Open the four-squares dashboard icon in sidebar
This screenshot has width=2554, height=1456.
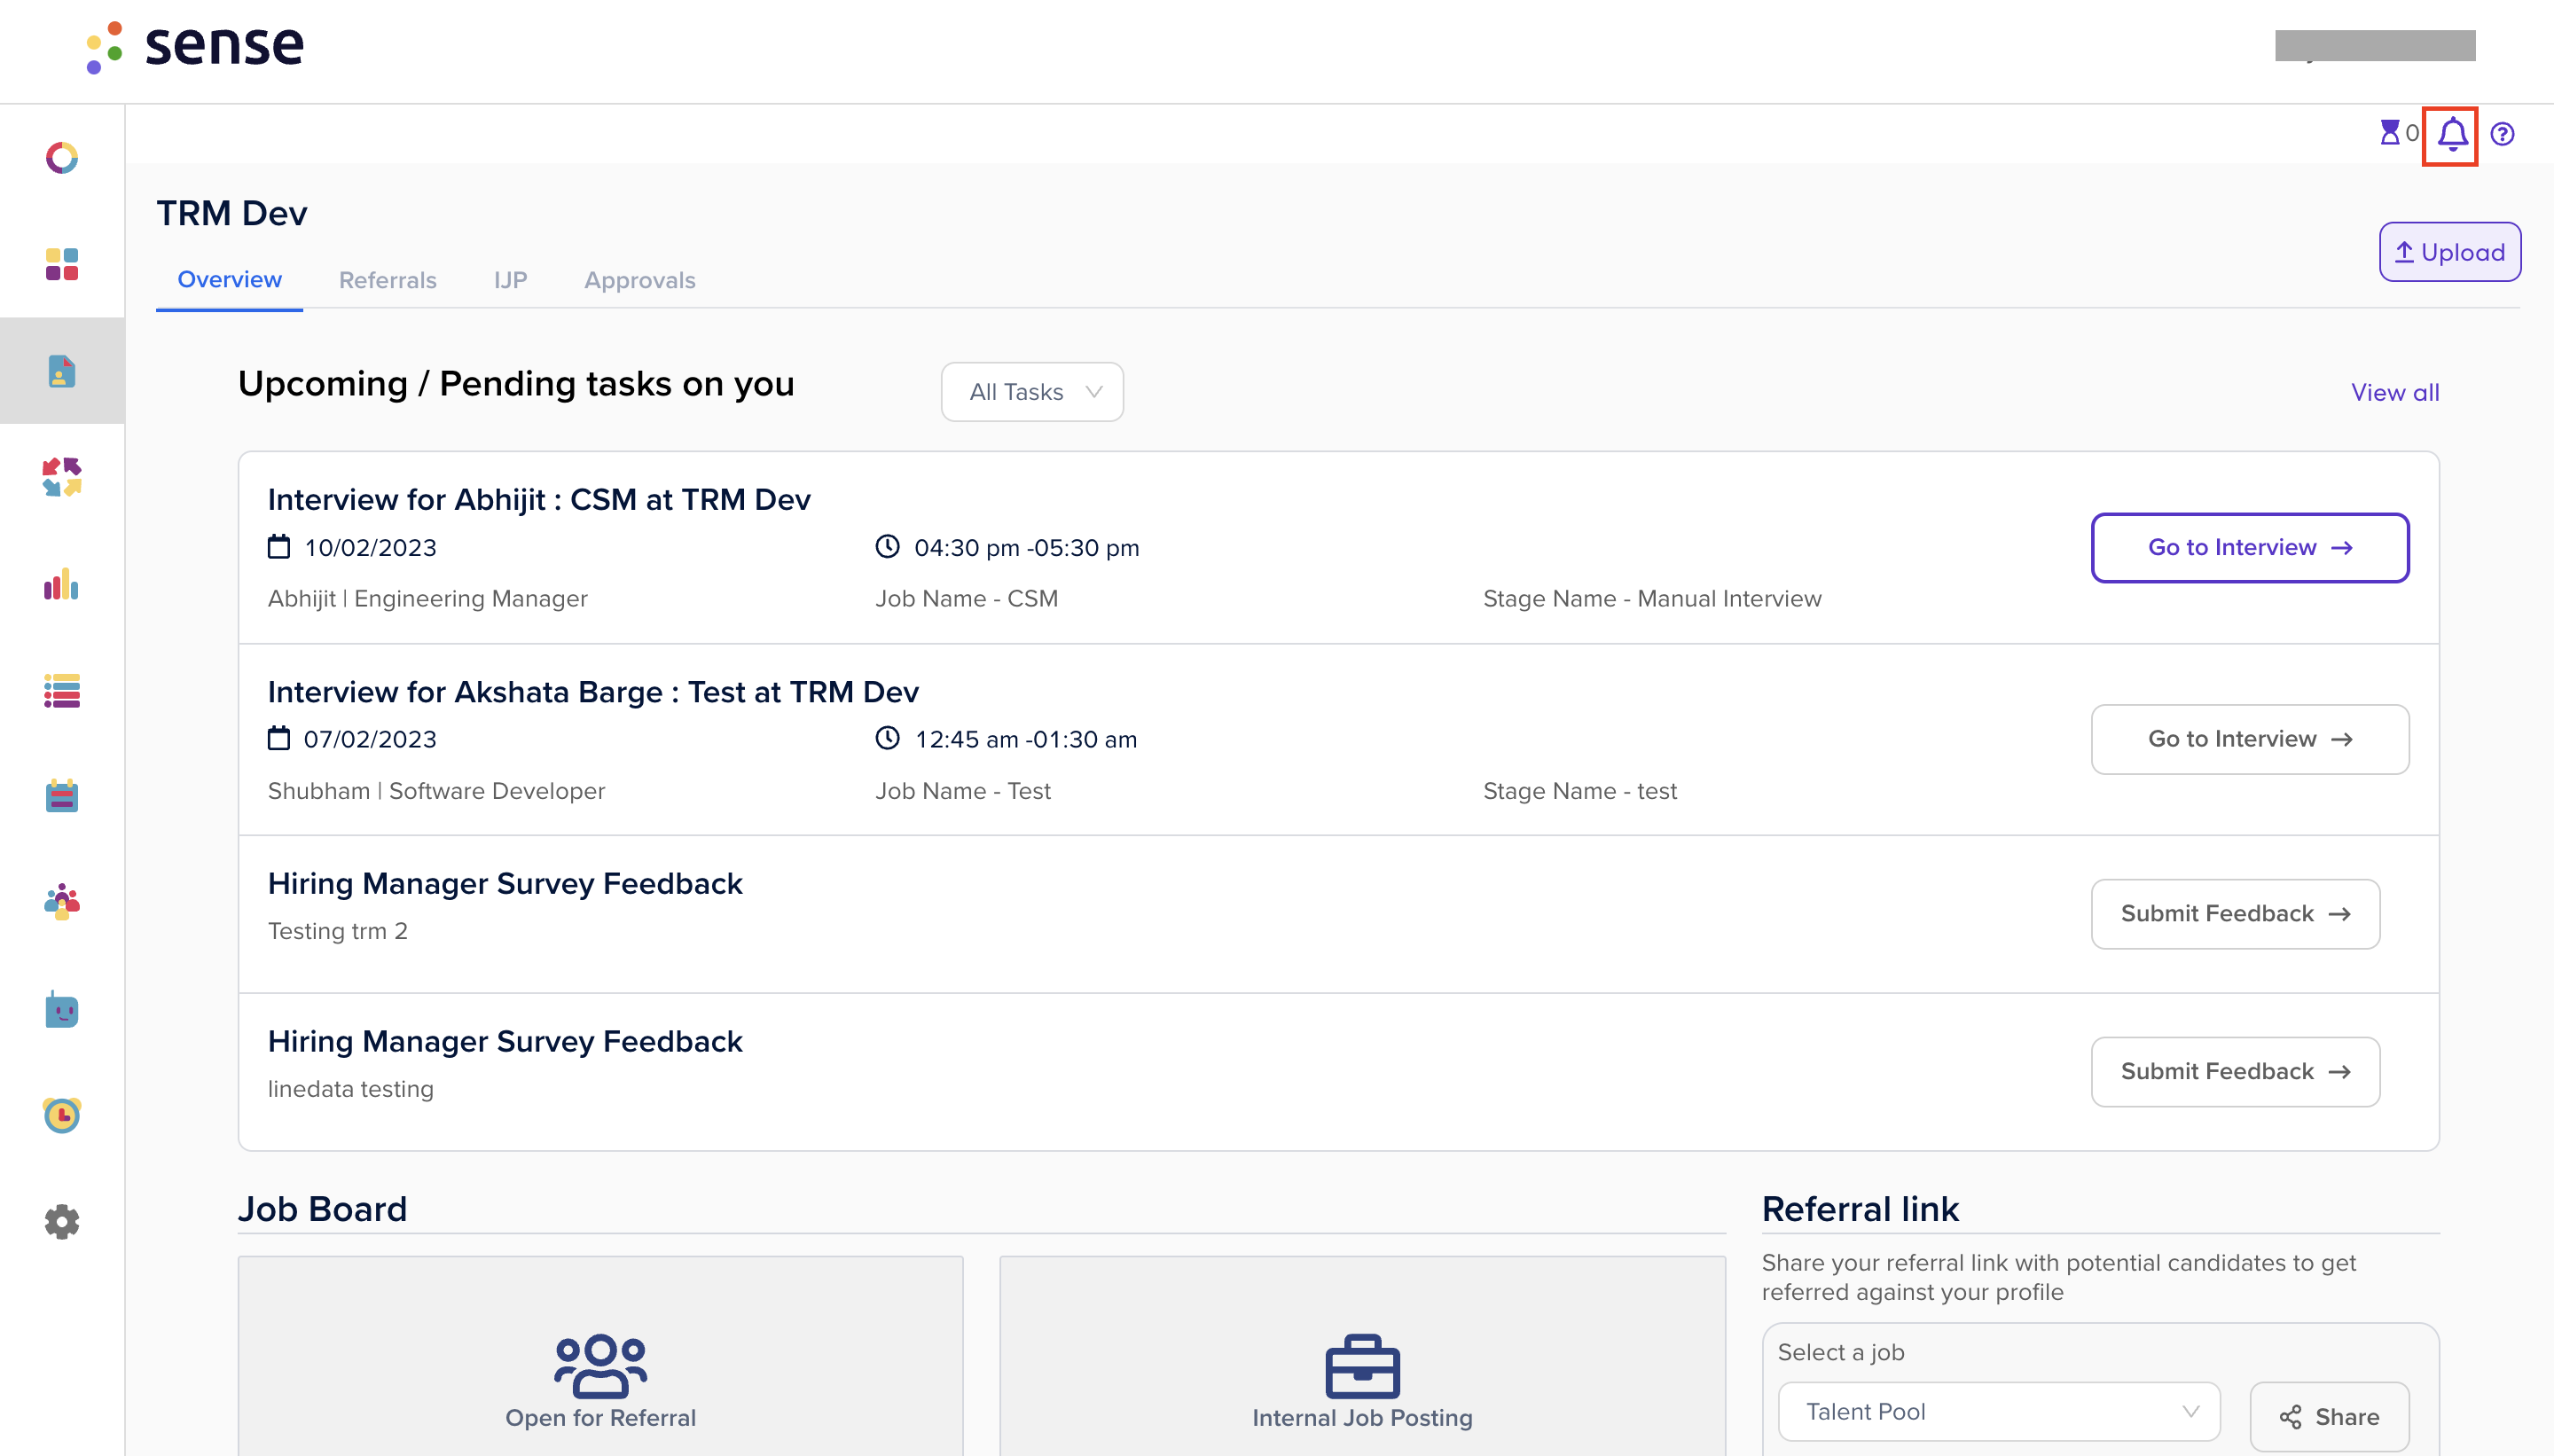pyautogui.click(x=62, y=264)
